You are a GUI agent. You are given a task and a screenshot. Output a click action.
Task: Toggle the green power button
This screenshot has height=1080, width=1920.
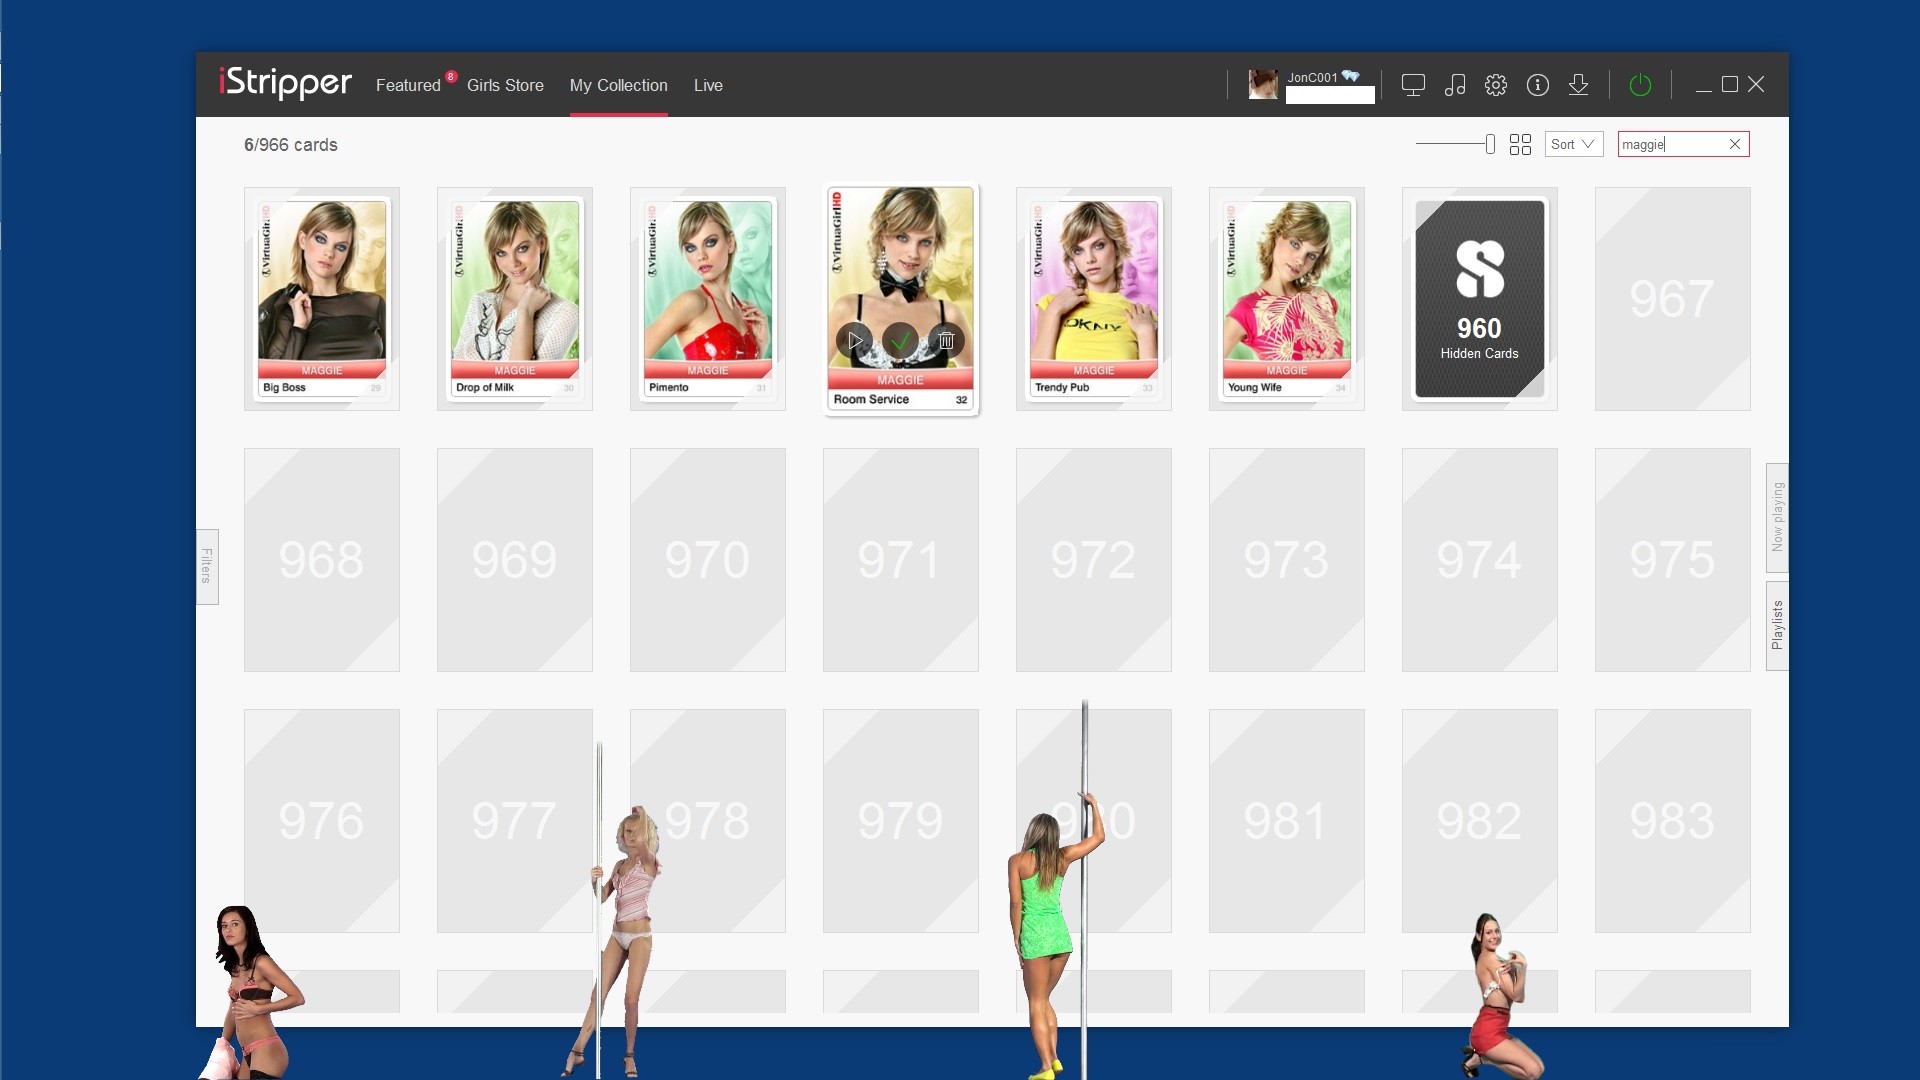1640,85
